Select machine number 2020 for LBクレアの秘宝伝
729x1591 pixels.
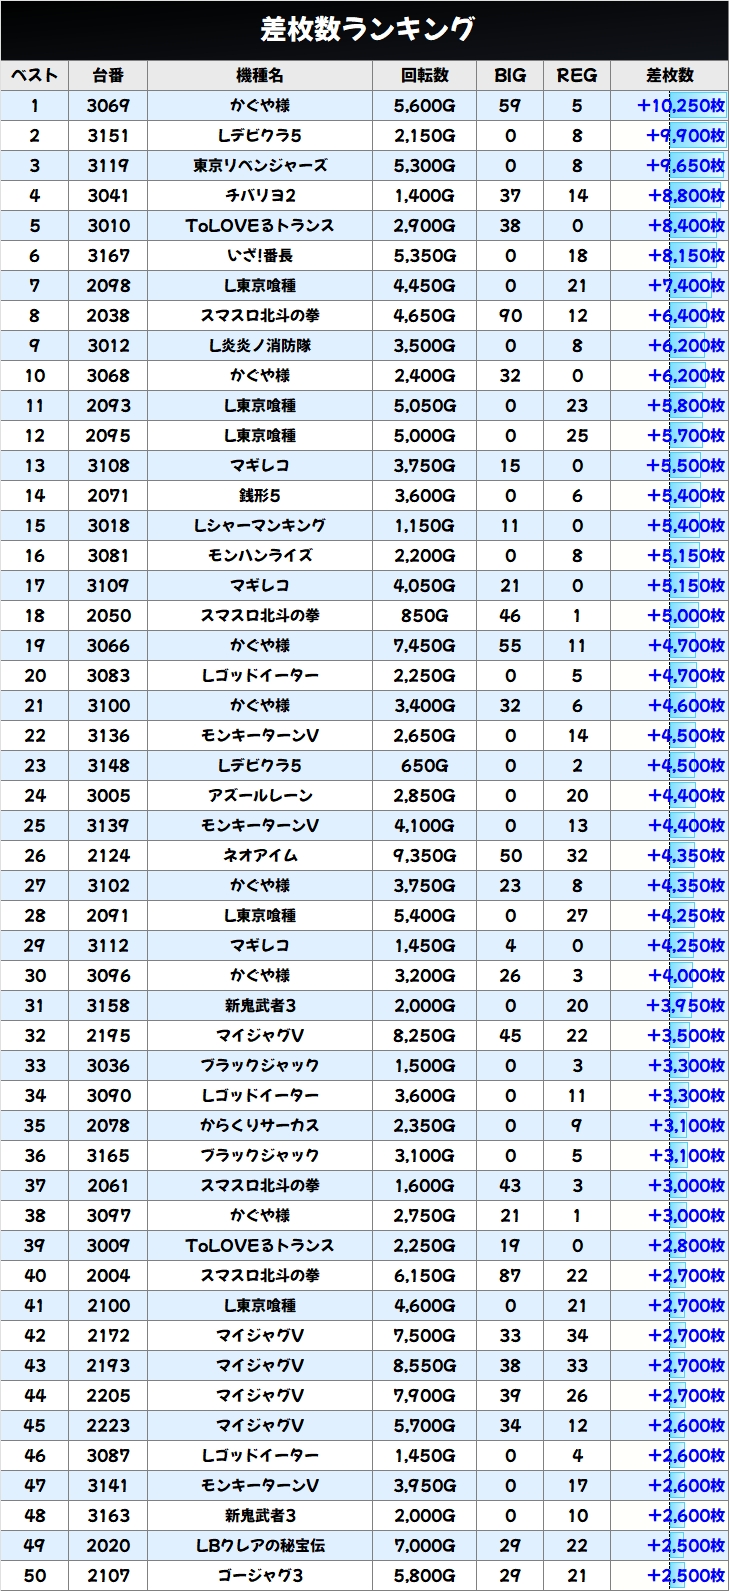pyautogui.click(x=108, y=1546)
